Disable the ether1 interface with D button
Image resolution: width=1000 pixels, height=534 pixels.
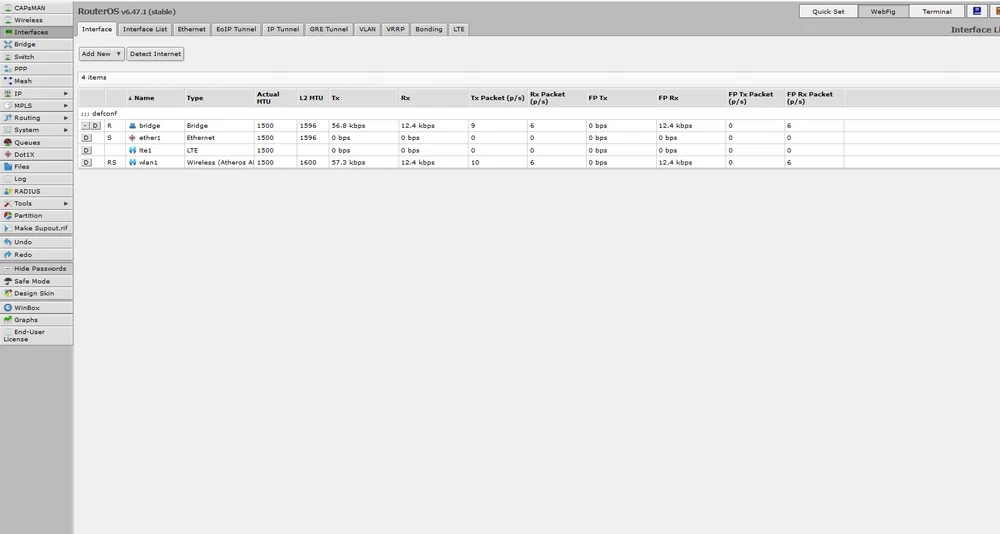click(x=86, y=137)
